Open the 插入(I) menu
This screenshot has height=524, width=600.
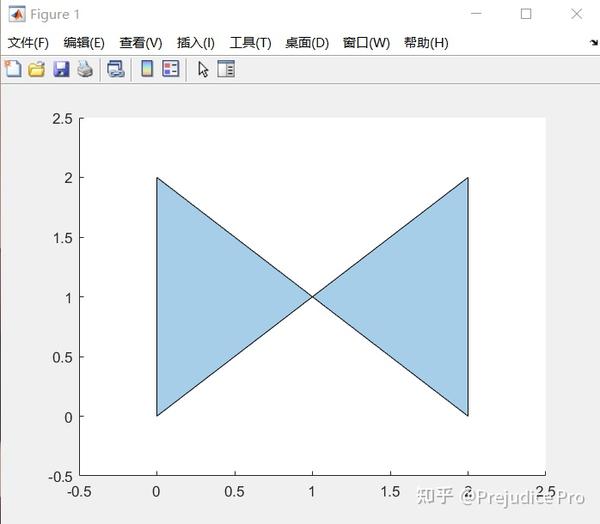pyautogui.click(x=196, y=42)
